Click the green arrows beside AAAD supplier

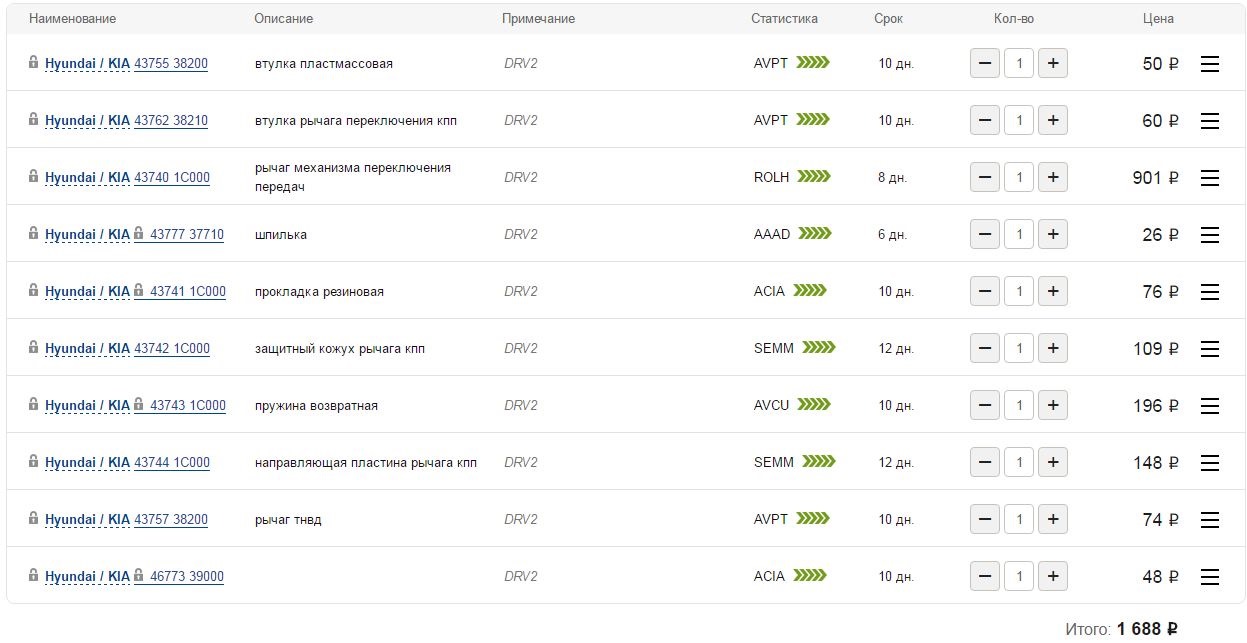(x=815, y=234)
